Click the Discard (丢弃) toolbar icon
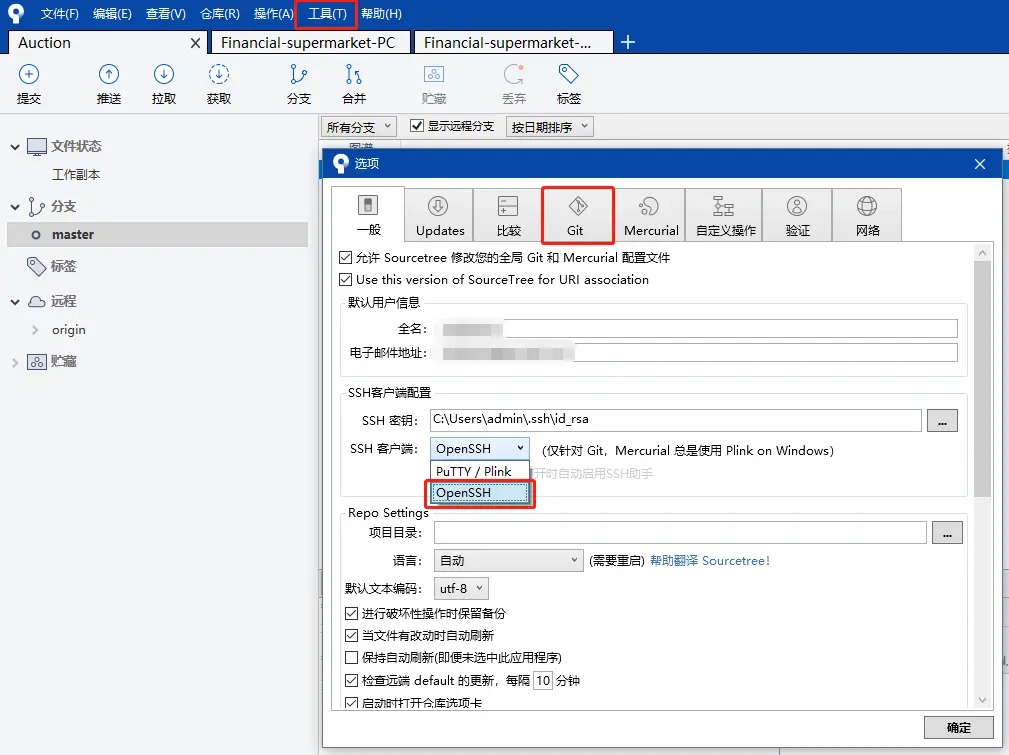The image size is (1009, 755). coord(514,74)
